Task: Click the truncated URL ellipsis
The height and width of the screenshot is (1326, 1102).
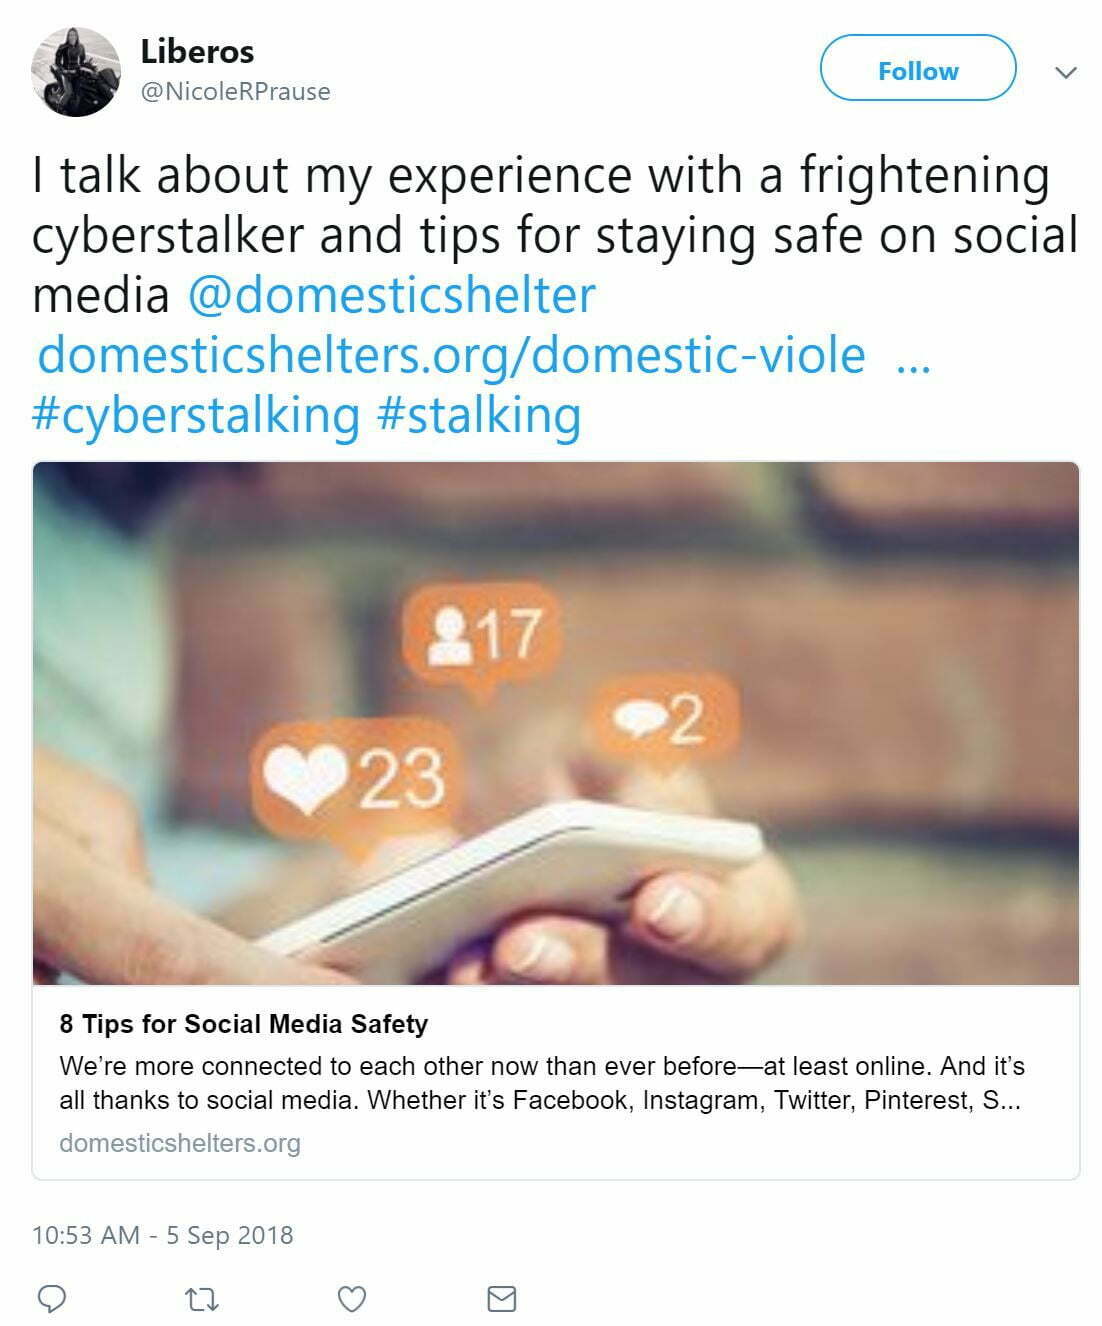Action: (914, 358)
